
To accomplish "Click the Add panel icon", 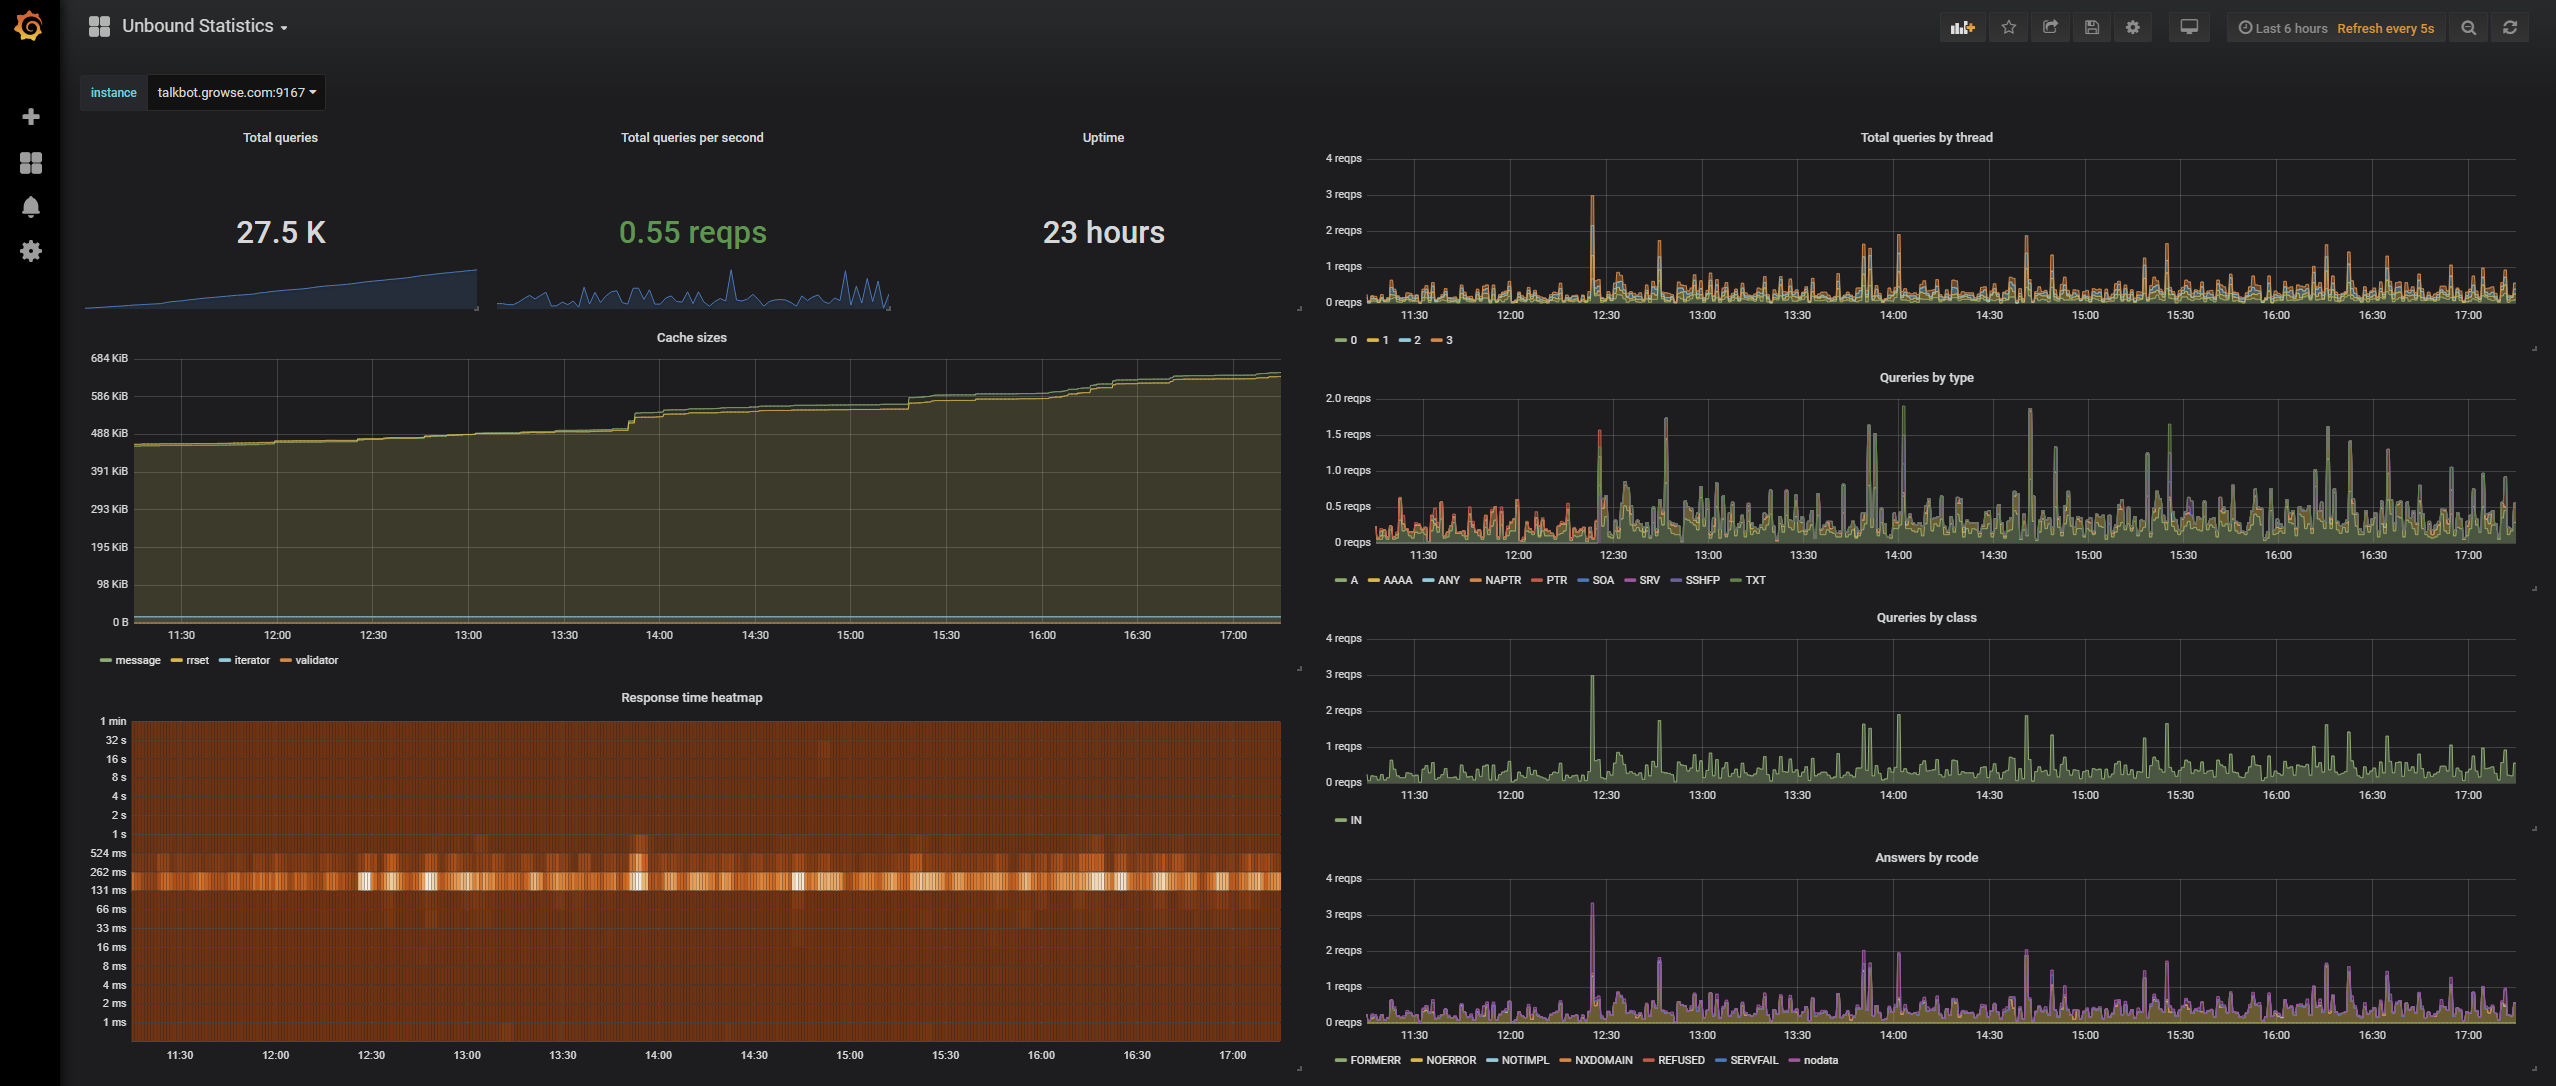I will (x=1962, y=28).
